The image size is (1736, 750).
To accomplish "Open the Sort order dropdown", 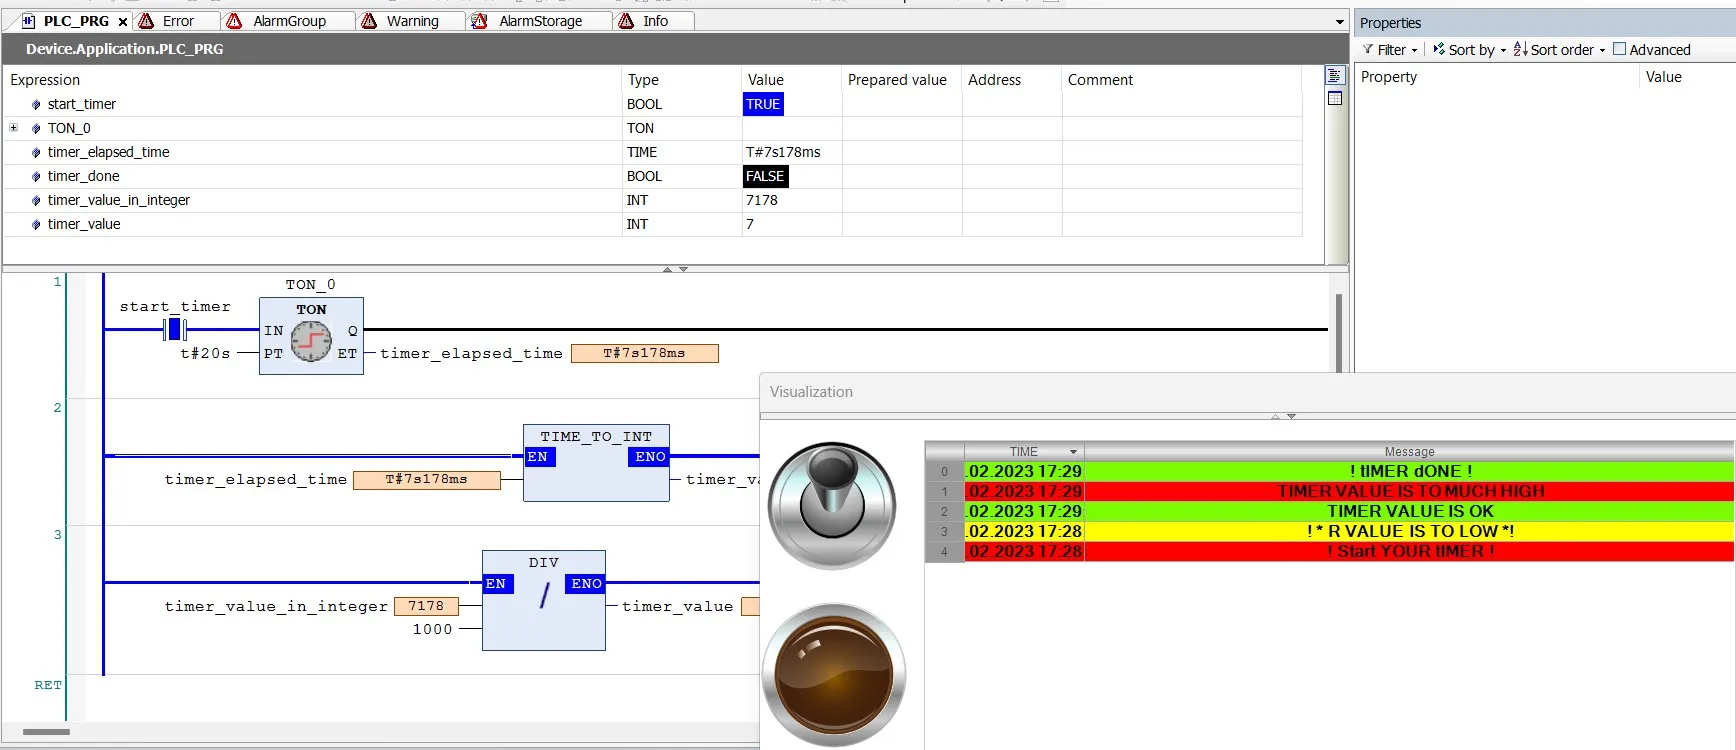I will (x=1559, y=50).
